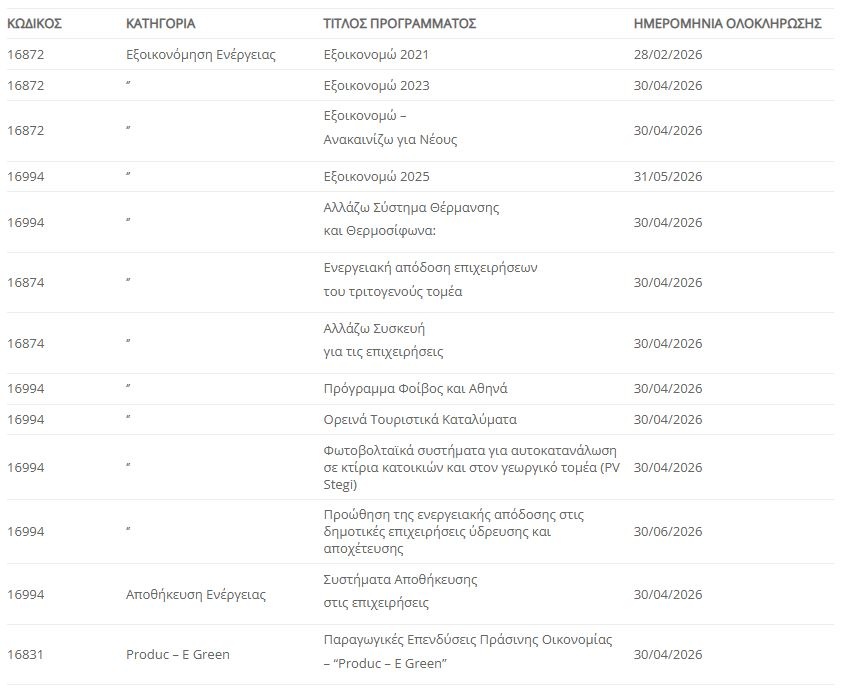Select the Εξοικονομώ 2023 program title

376,85
